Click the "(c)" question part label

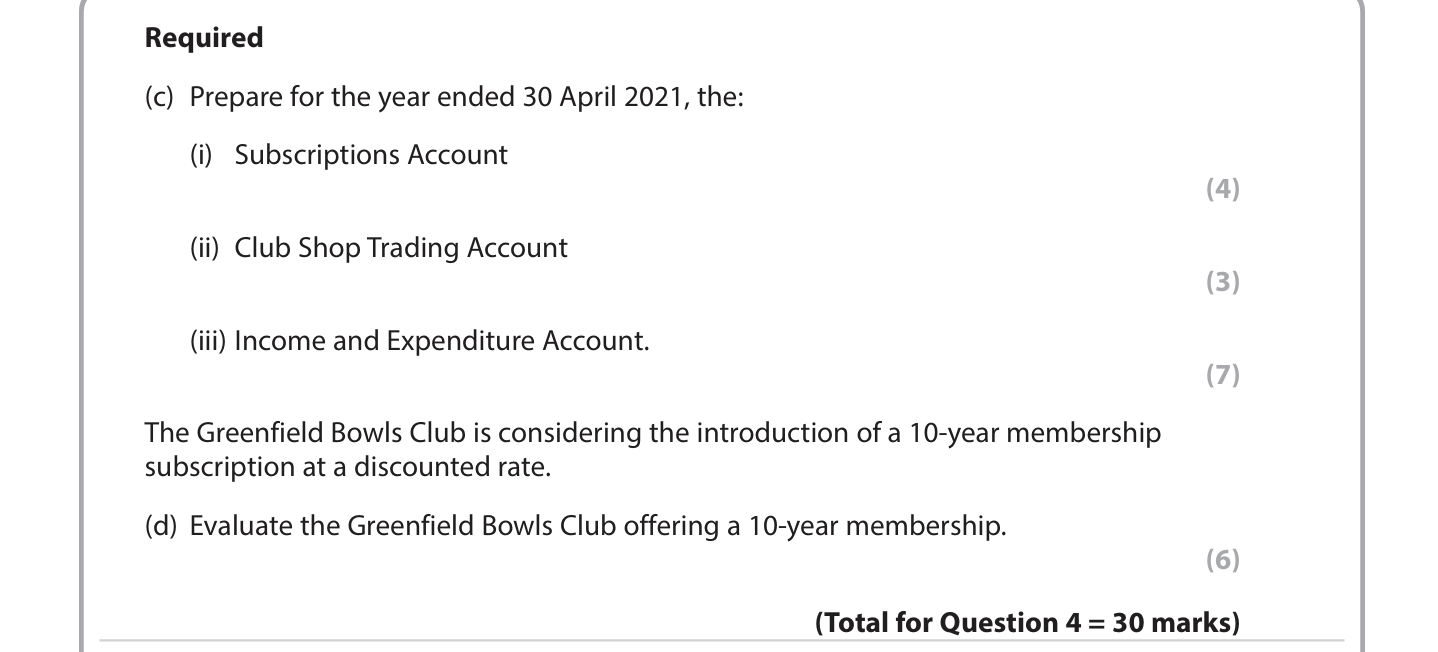tap(159, 98)
